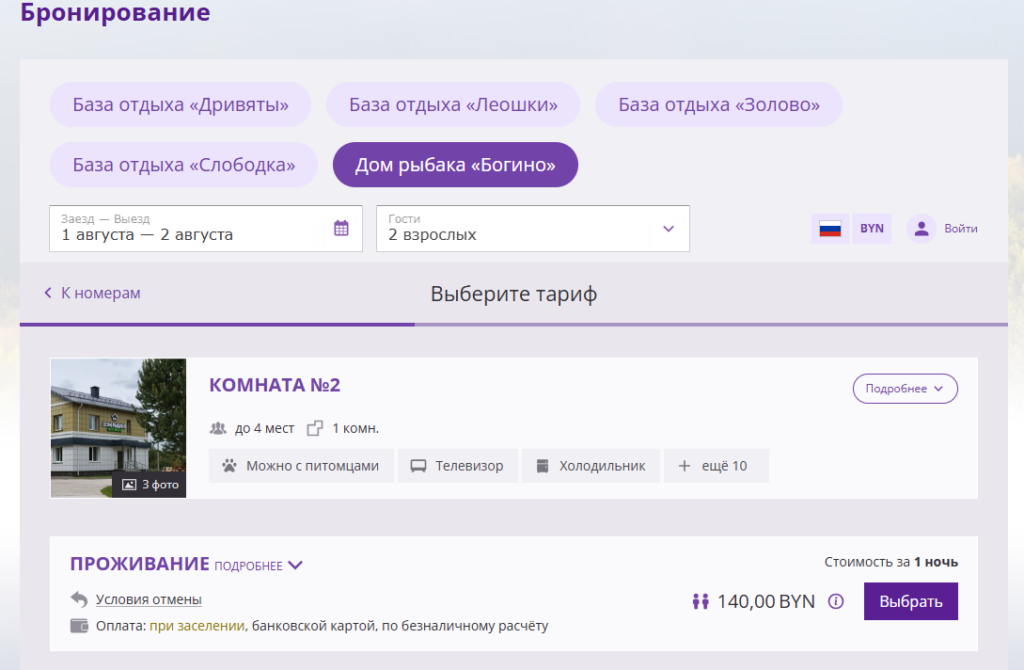Click the refrigerator amenity icon
The height and width of the screenshot is (670, 1024).
[x=542, y=466]
